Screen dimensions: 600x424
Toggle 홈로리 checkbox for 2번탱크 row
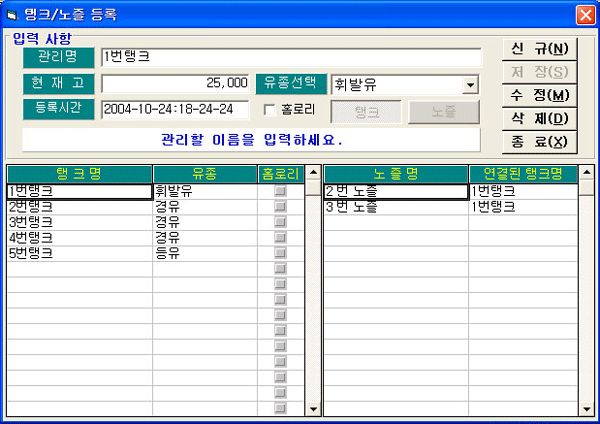(x=280, y=207)
